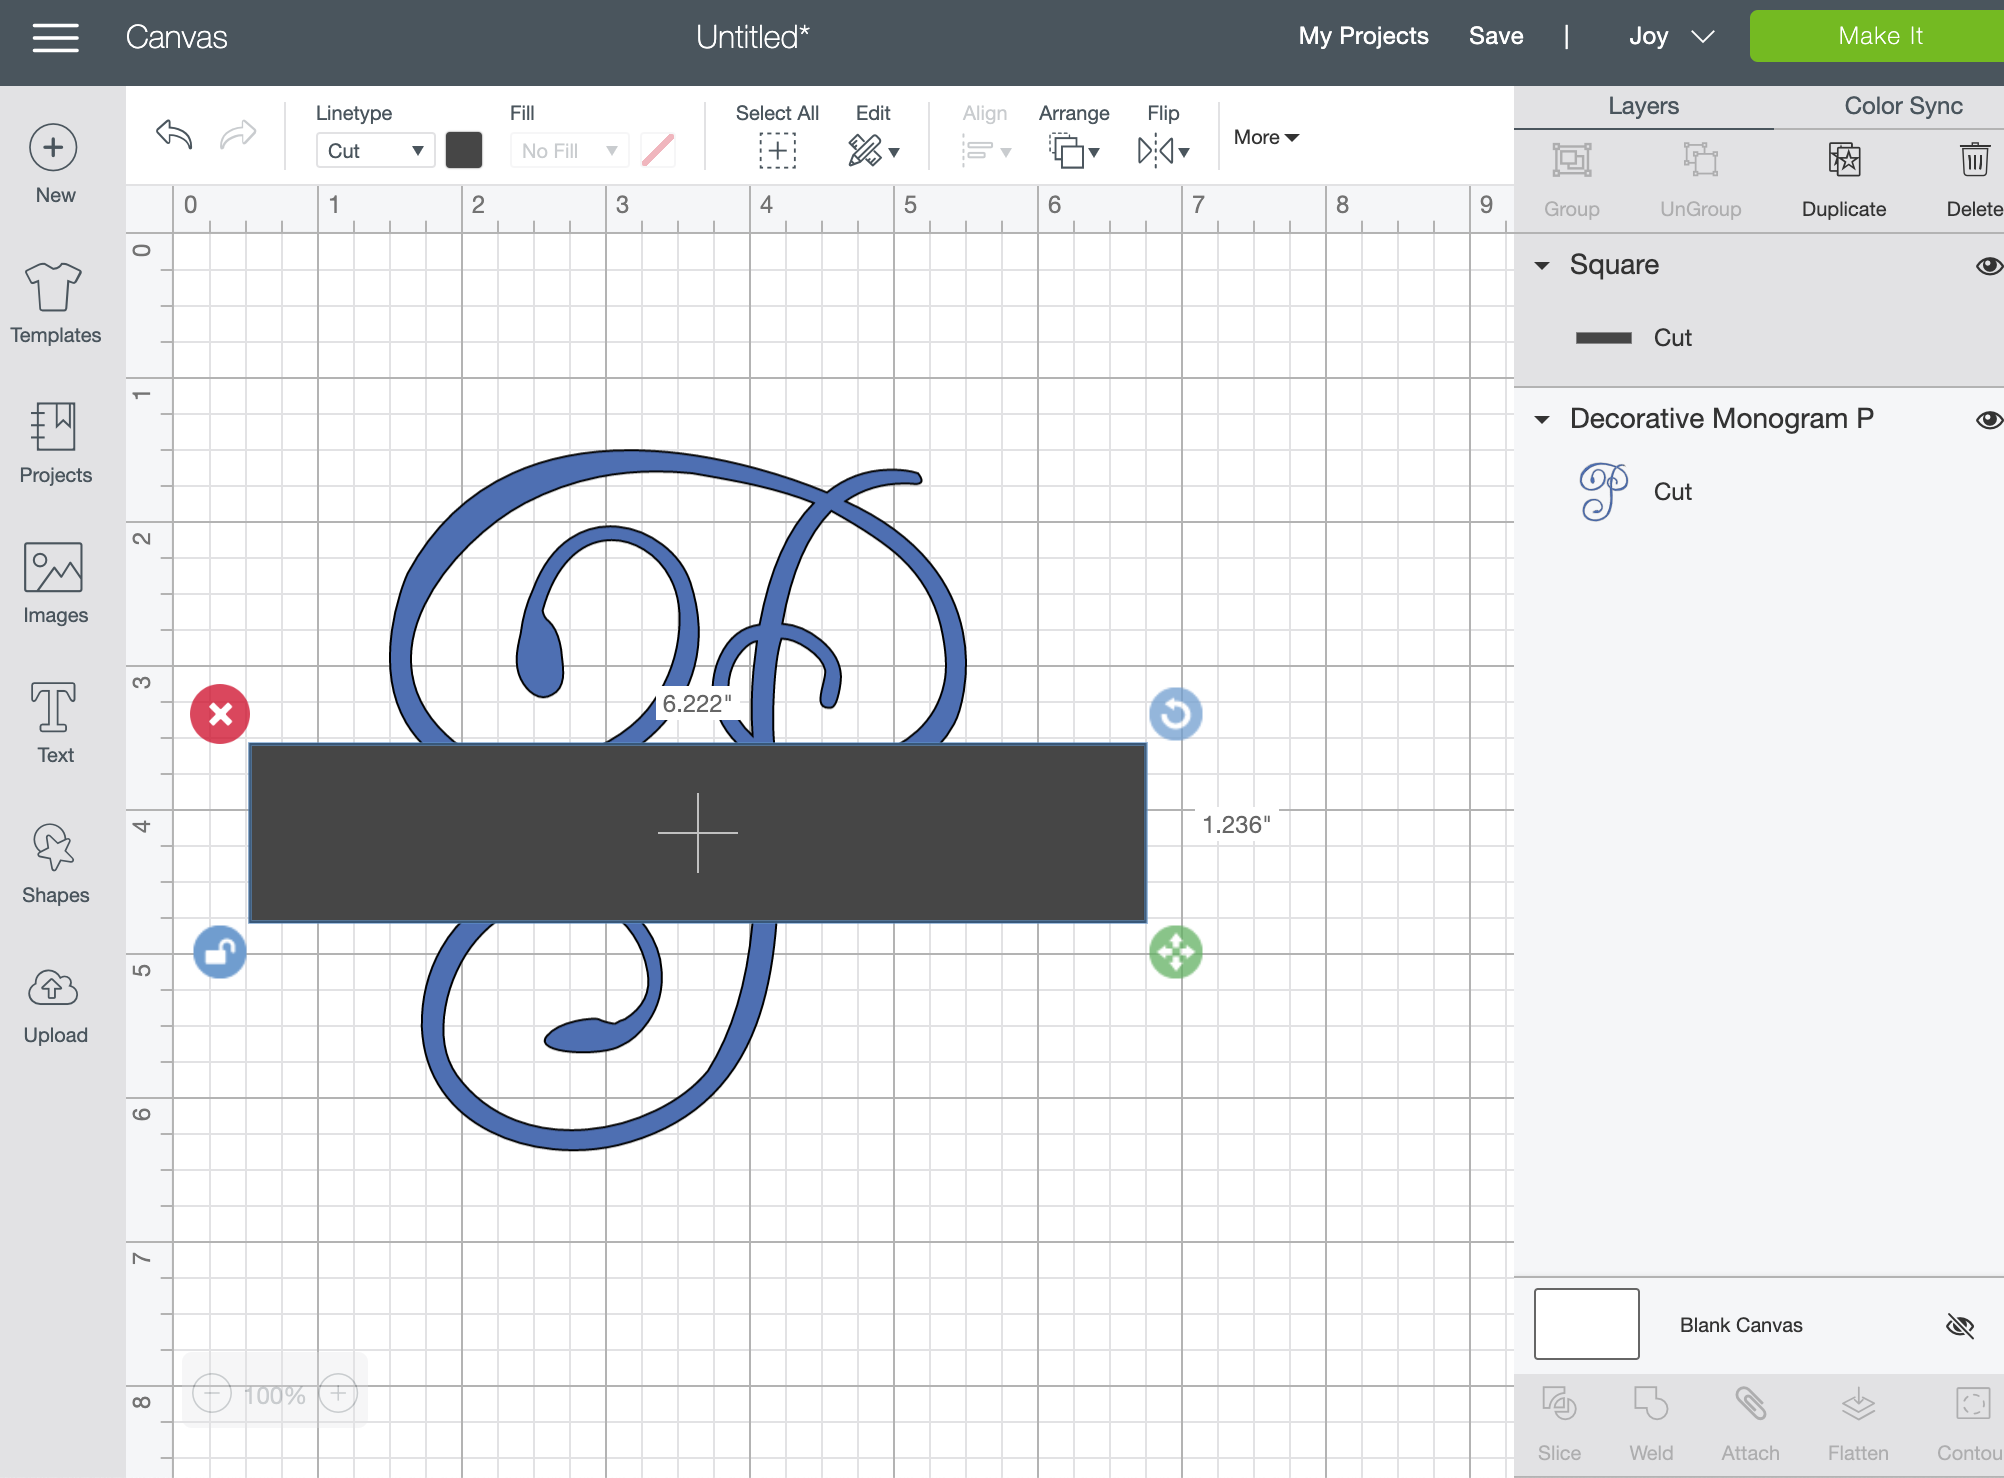2004x1478 pixels.
Task: Switch to the Color Sync tab
Action: coord(1902,106)
